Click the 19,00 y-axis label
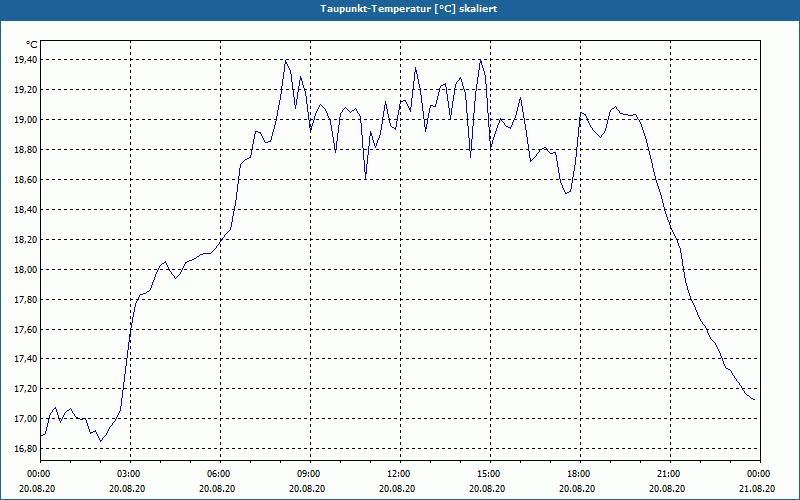The image size is (800, 500). [x=26, y=120]
